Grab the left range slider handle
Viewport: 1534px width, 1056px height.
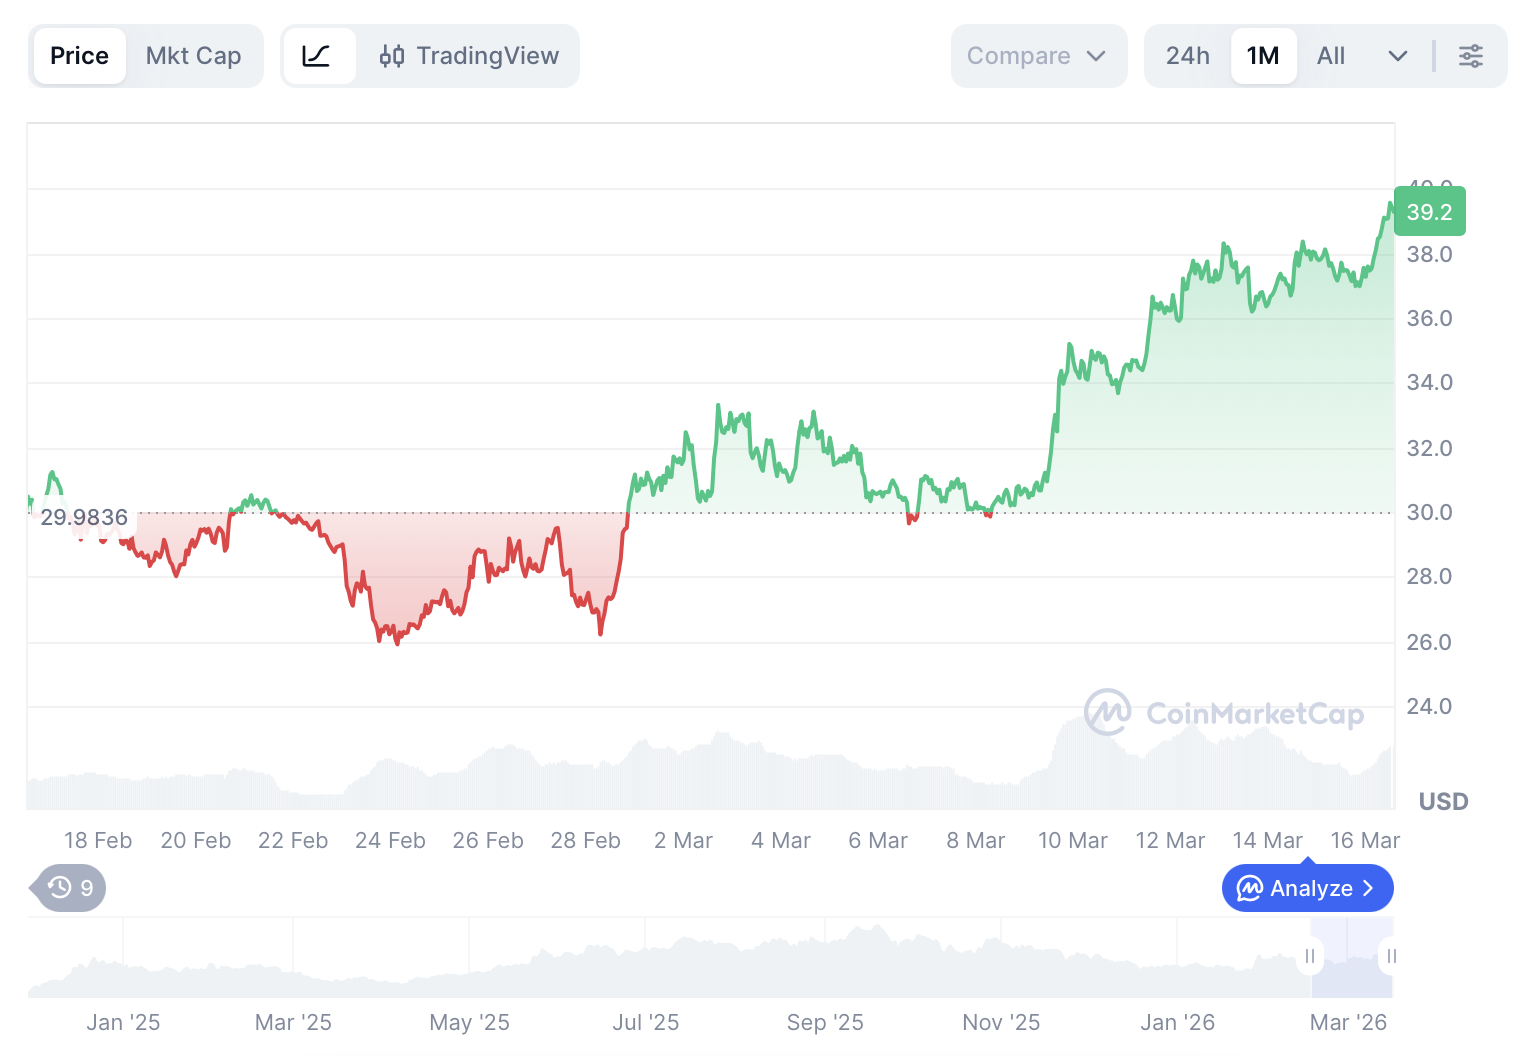[x=1310, y=956]
